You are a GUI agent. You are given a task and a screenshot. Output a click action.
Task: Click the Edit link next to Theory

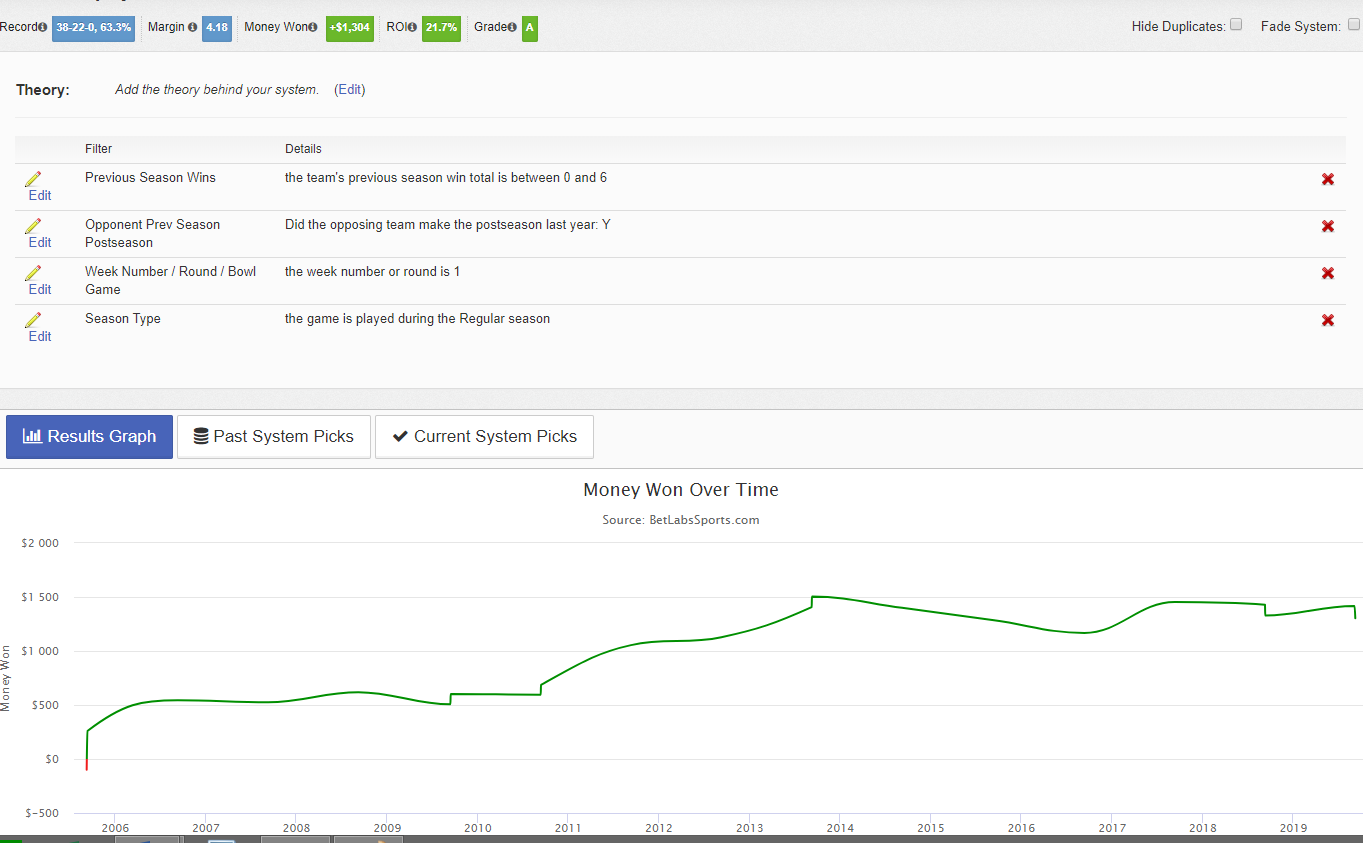(350, 90)
